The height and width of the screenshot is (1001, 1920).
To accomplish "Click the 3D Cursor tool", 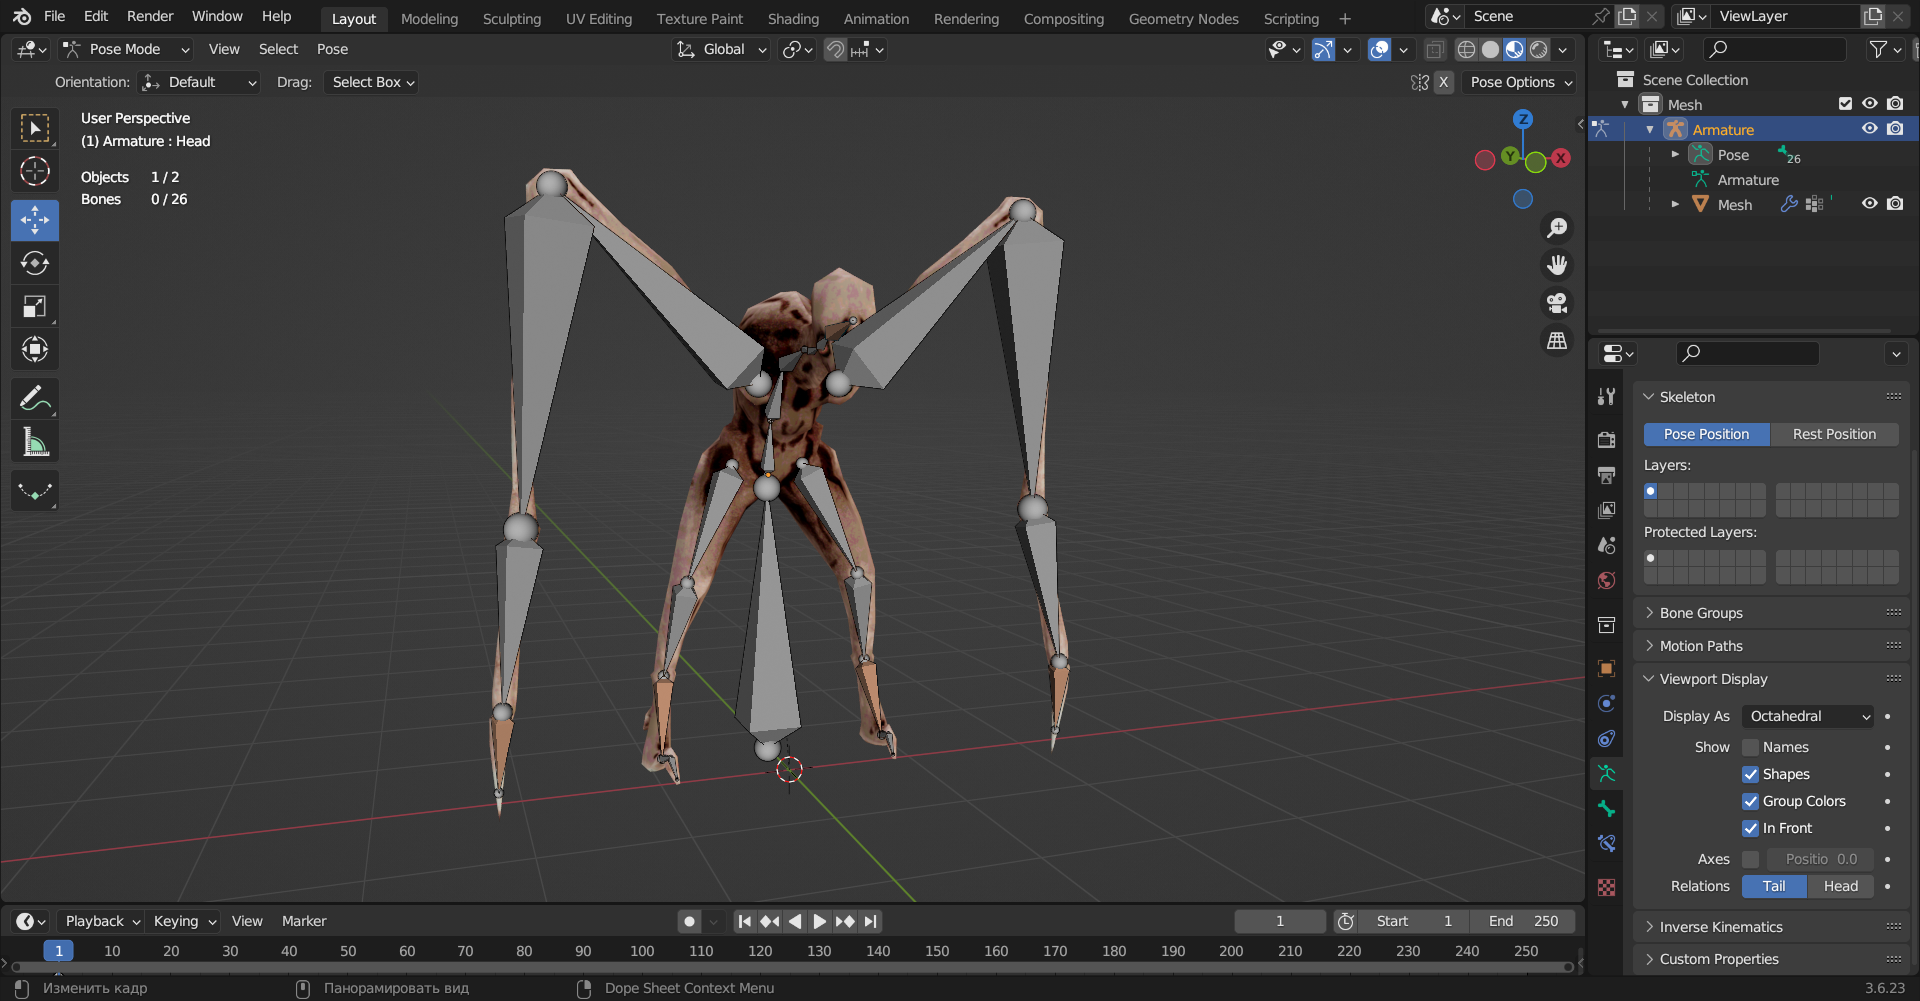I will click(x=35, y=172).
